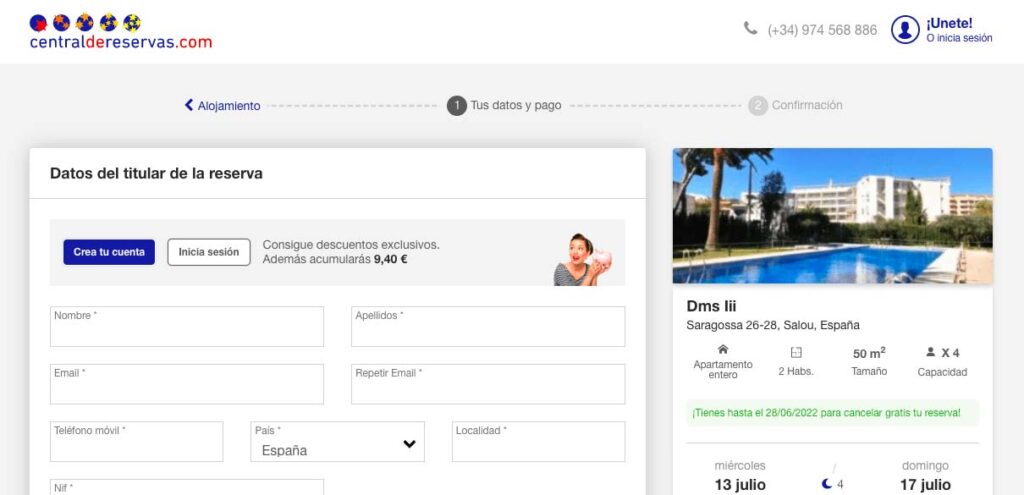This screenshot has height=495, width=1024.
Task: Click the check-out date 17 julio
Action: (x=925, y=485)
